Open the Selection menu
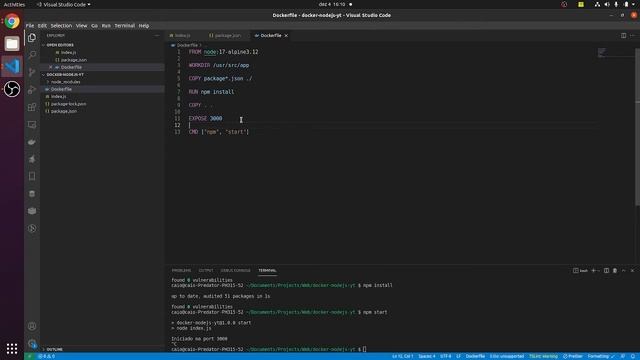Viewport: 640px width, 360px height. click(x=61, y=26)
